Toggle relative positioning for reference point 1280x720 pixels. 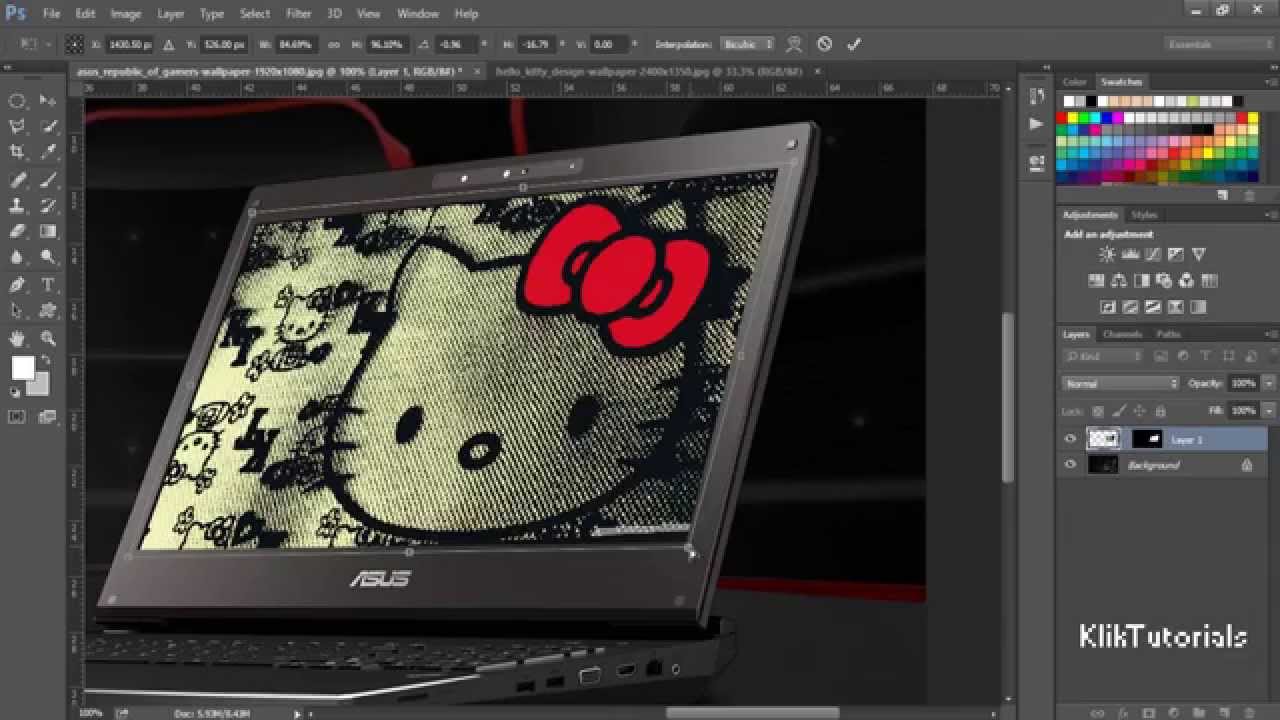pos(169,44)
